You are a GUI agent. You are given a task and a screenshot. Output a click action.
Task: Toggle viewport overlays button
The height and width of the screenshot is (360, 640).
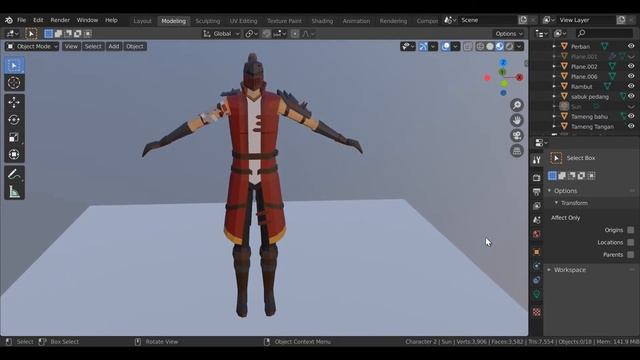(x=446, y=47)
